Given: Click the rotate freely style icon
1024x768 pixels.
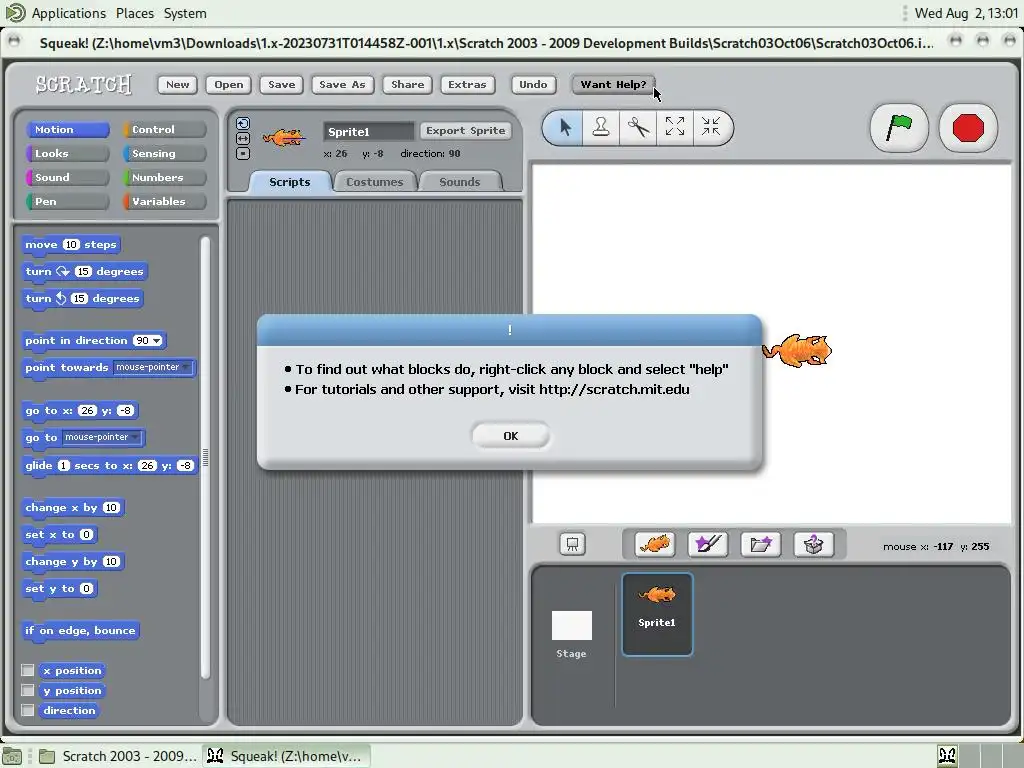Looking at the screenshot, I should [243, 123].
